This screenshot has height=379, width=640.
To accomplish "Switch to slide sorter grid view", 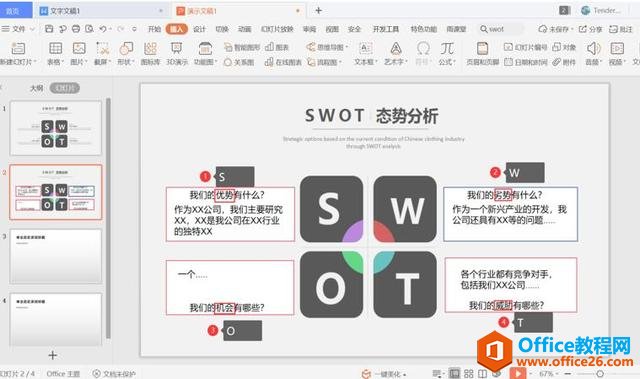I will pos(469,373).
